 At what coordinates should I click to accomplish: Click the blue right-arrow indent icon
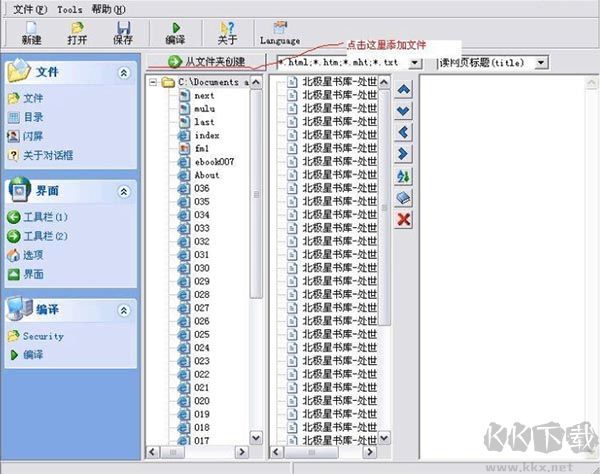coord(404,154)
